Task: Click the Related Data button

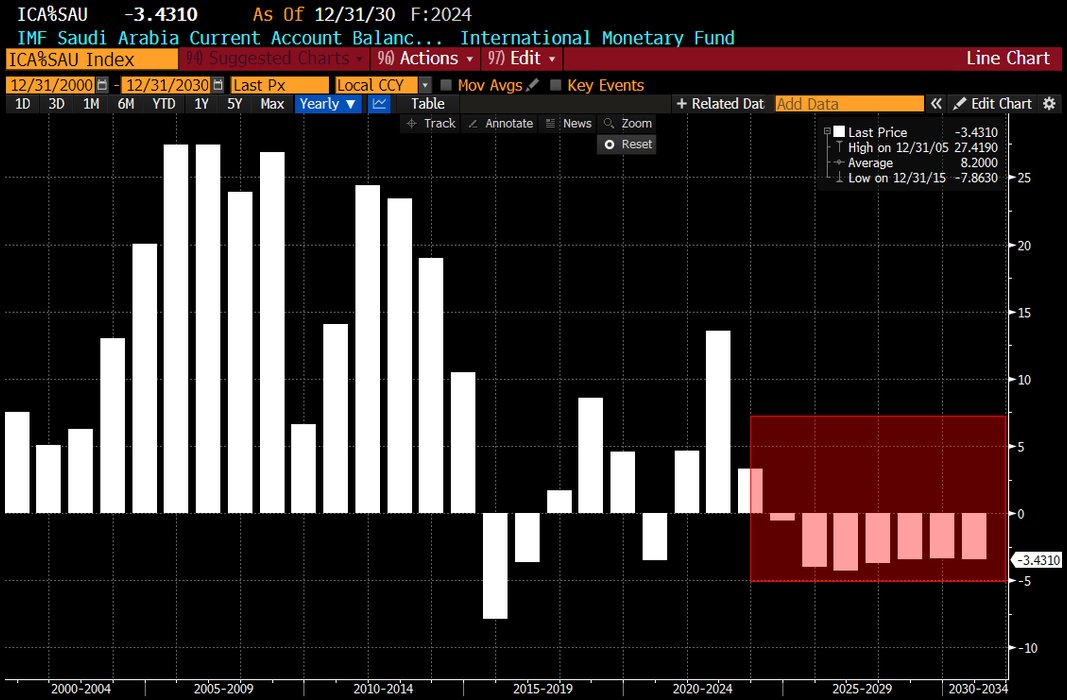Action: [718, 104]
